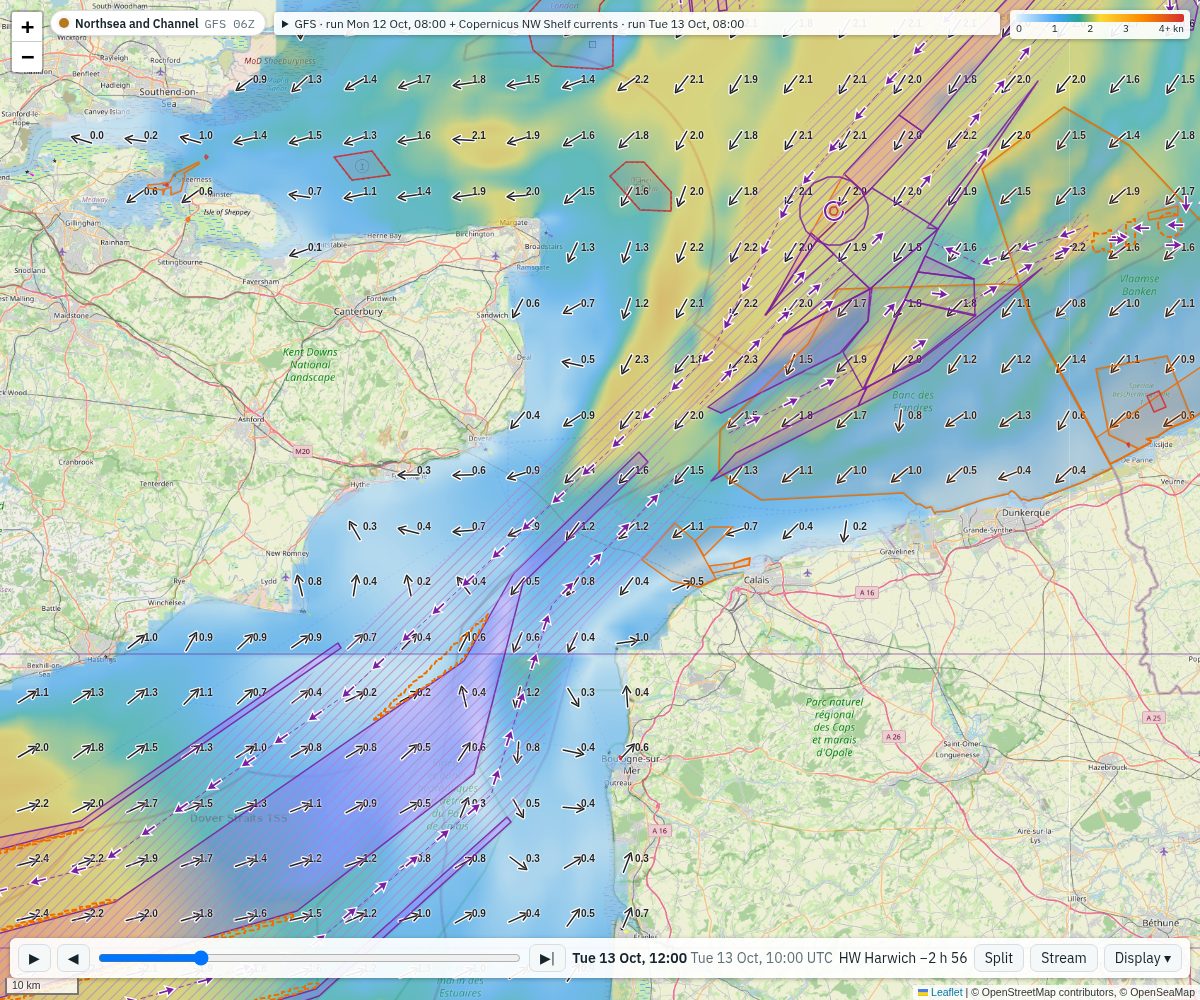The image size is (1200, 1000).
Task: Click the GFS 06Z model label
Action: coord(229,23)
